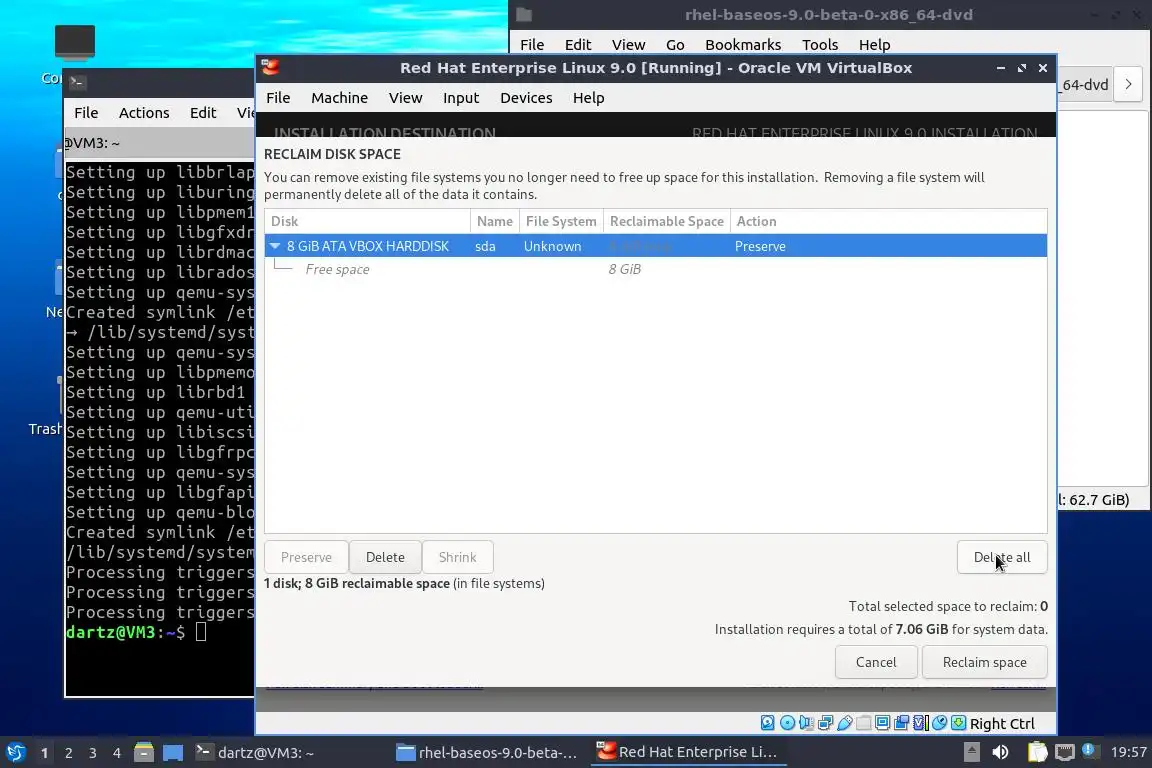Click the folder icon in file manager title bar
The image size is (1152, 768).
tap(524, 15)
